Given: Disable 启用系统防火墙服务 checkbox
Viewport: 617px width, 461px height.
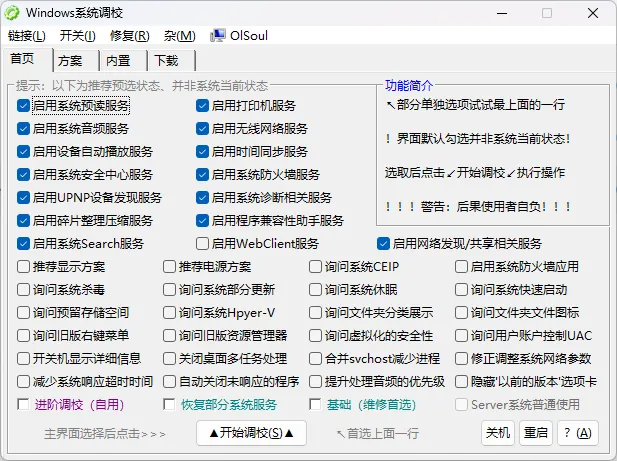Looking at the screenshot, I should (202, 175).
